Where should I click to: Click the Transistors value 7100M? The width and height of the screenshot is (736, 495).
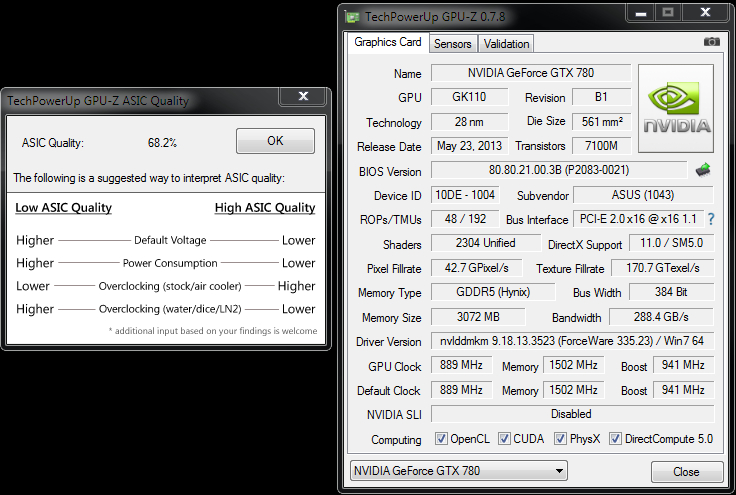point(601,146)
